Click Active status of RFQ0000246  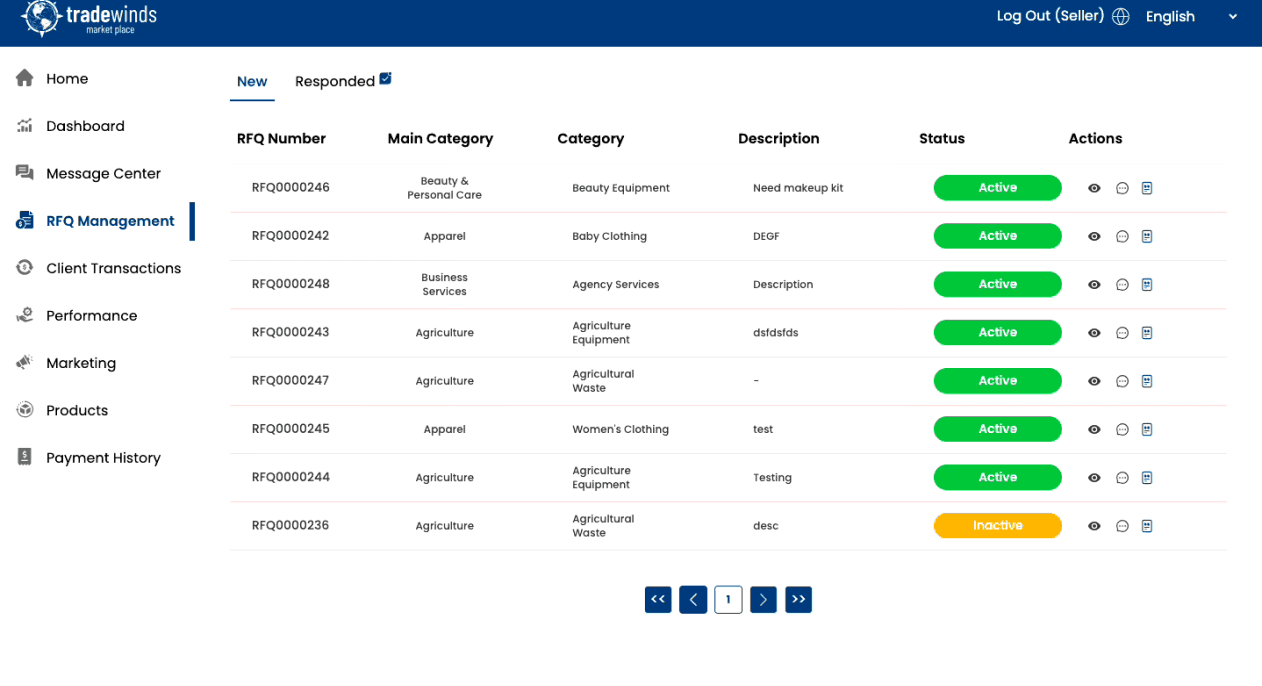pyautogui.click(x=997, y=188)
